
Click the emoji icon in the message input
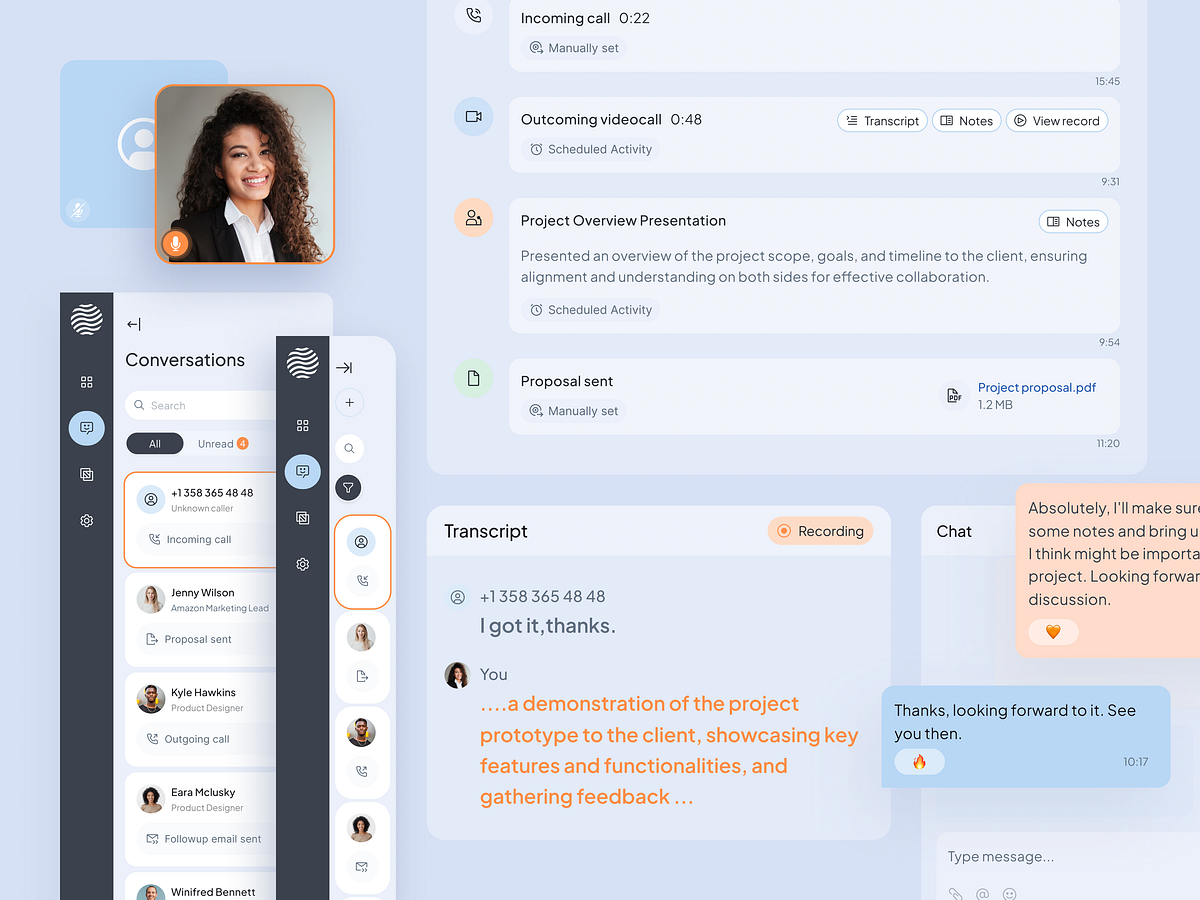pos(1010,893)
